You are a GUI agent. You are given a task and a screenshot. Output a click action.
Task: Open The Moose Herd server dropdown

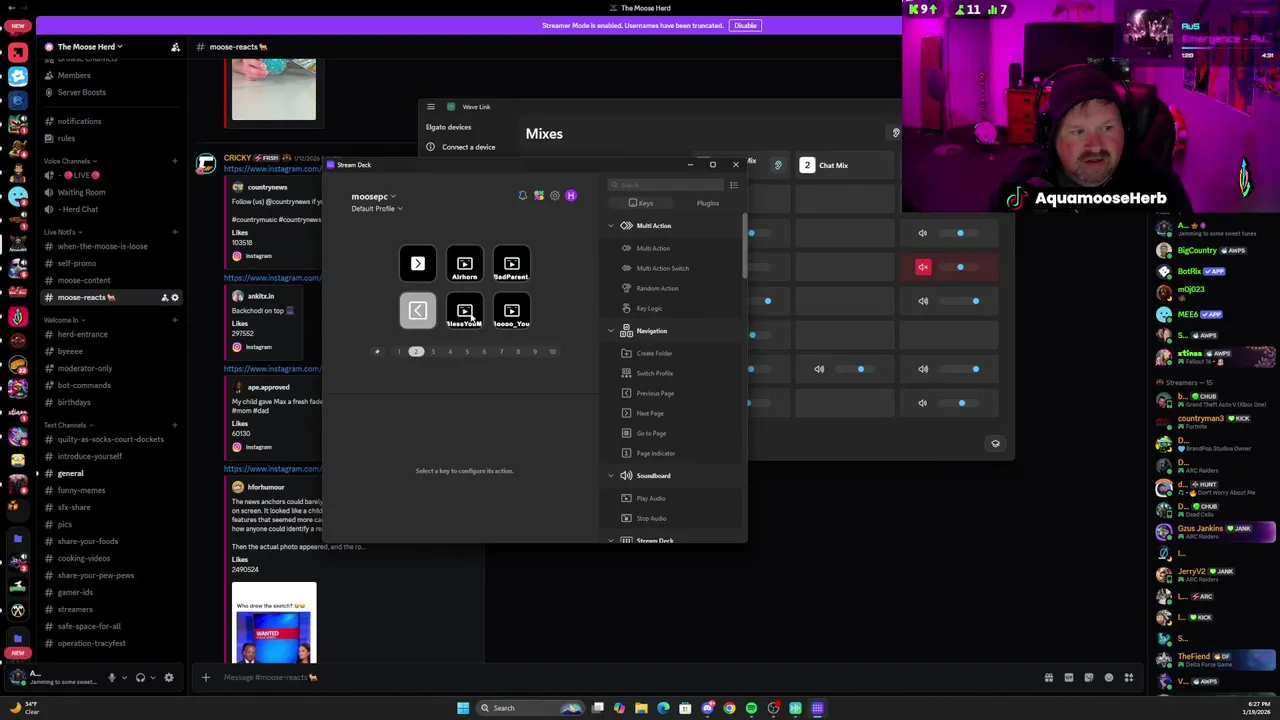(90, 47)
